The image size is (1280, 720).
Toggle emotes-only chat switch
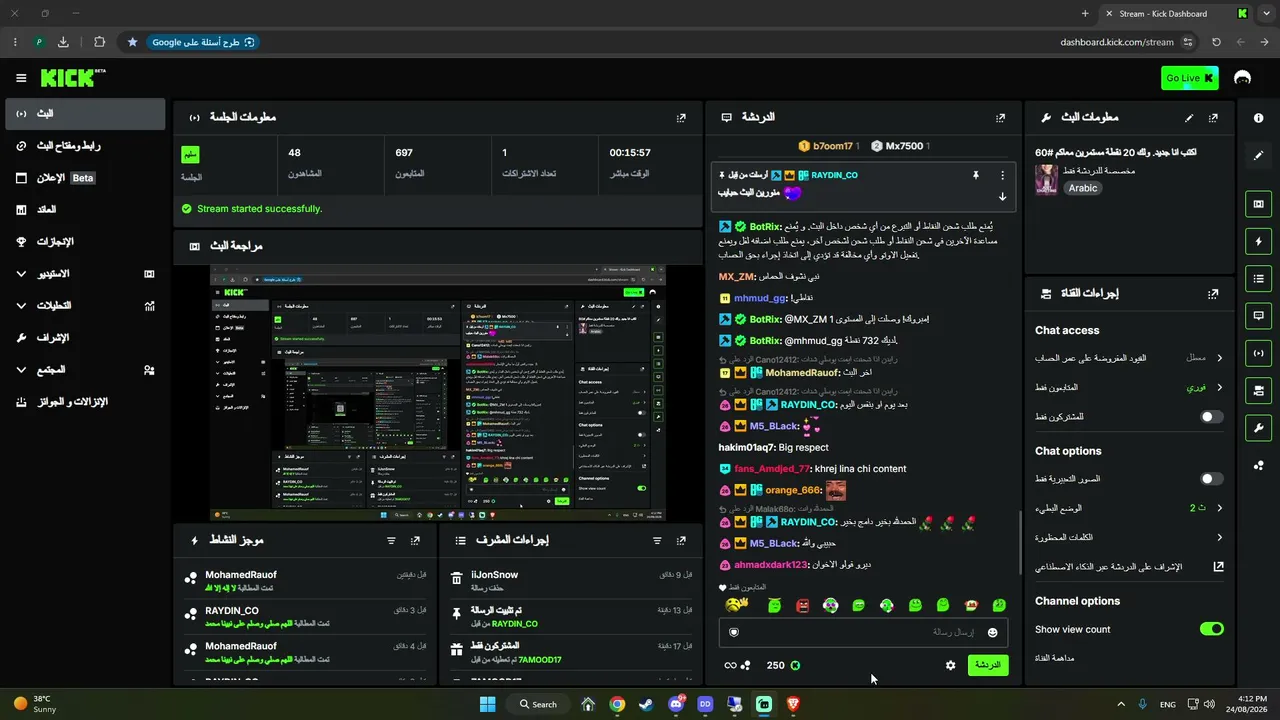[x=1211, y=479]
